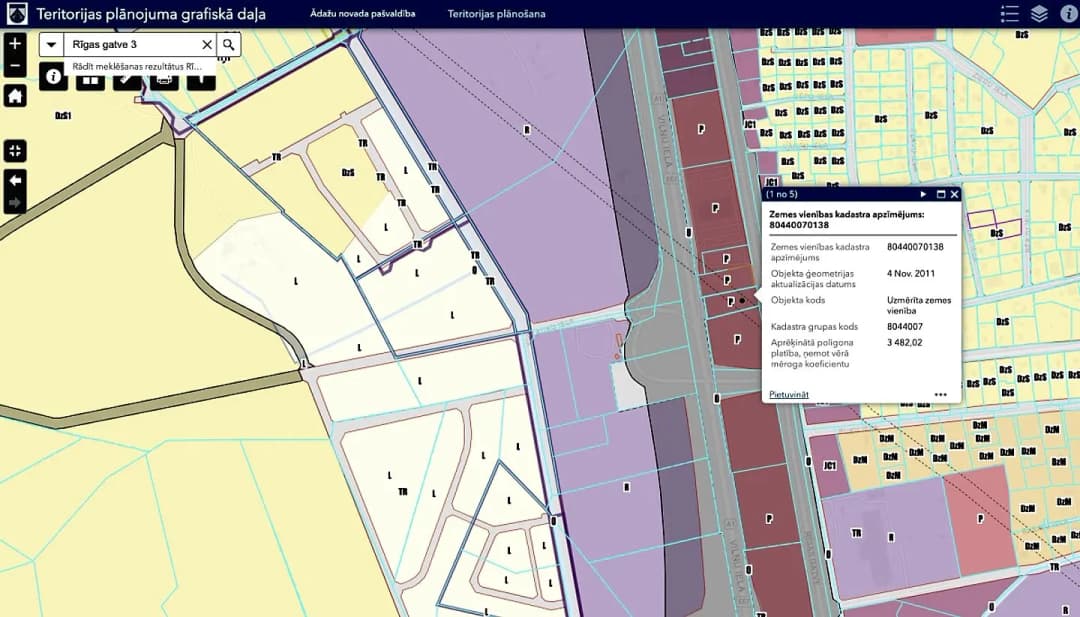Open the search source dropdown arrow
Screen dimensions: 1080x617
coord(51,45)
